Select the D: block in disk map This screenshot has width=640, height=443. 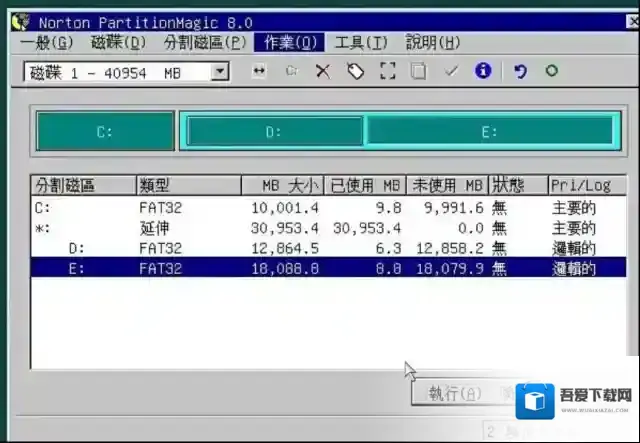click(275, 131)
